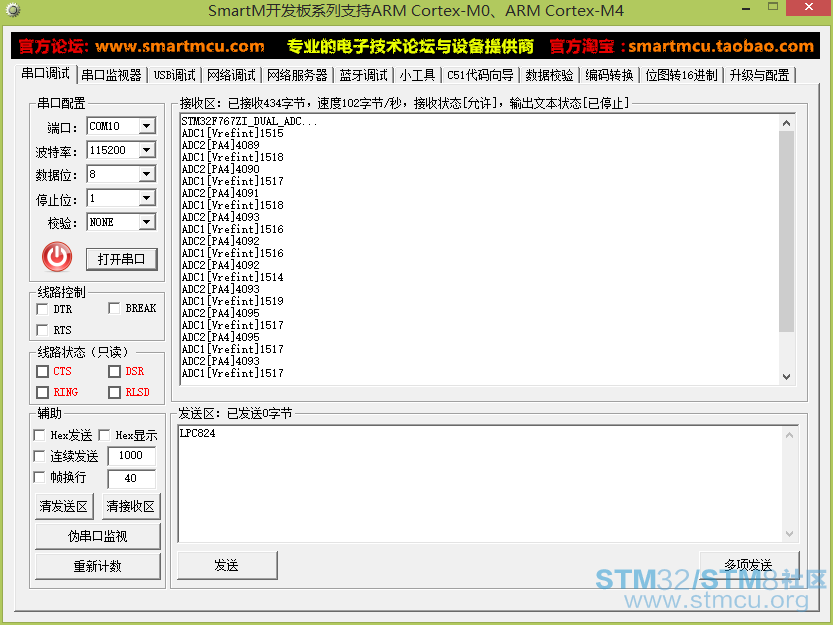Select the 串口调试 tab
This screenshot has height=625, width=833.
[x=46, y=74]
